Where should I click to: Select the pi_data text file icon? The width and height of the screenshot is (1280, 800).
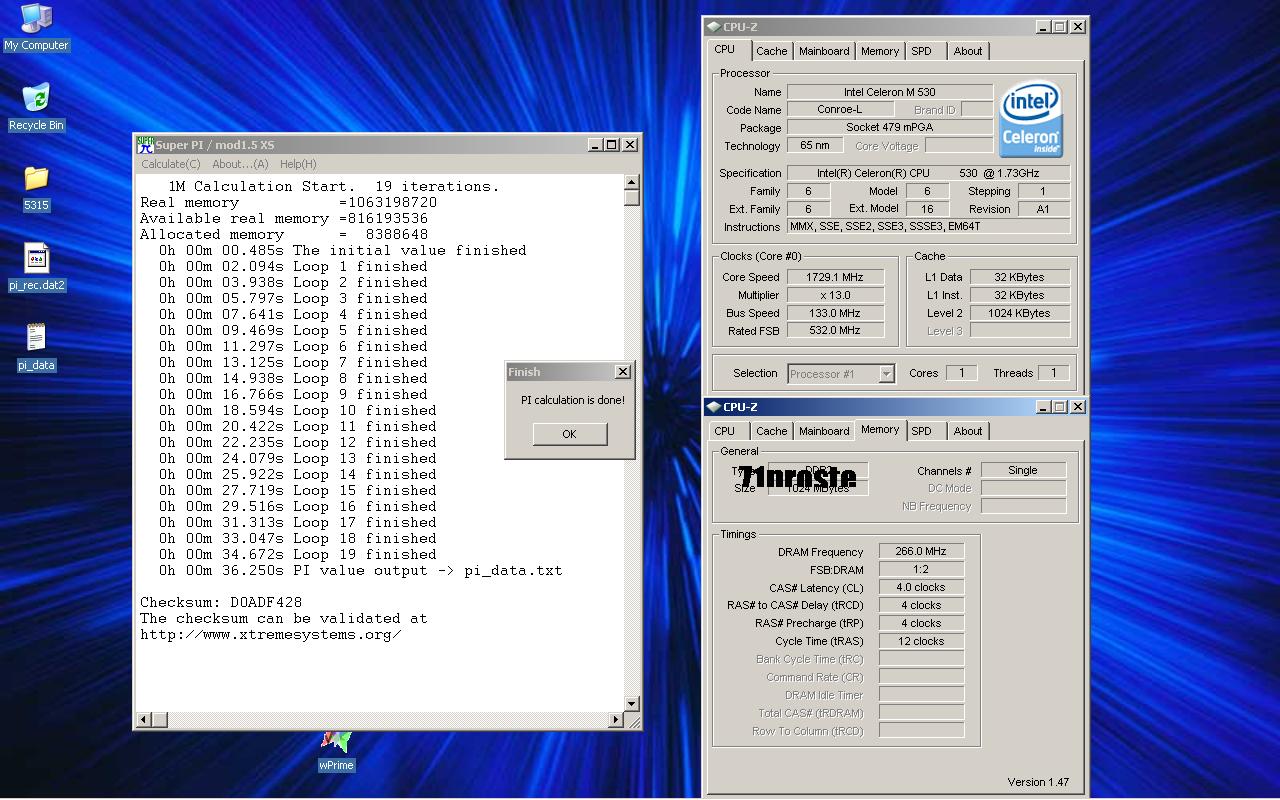(x=36, y=347)
